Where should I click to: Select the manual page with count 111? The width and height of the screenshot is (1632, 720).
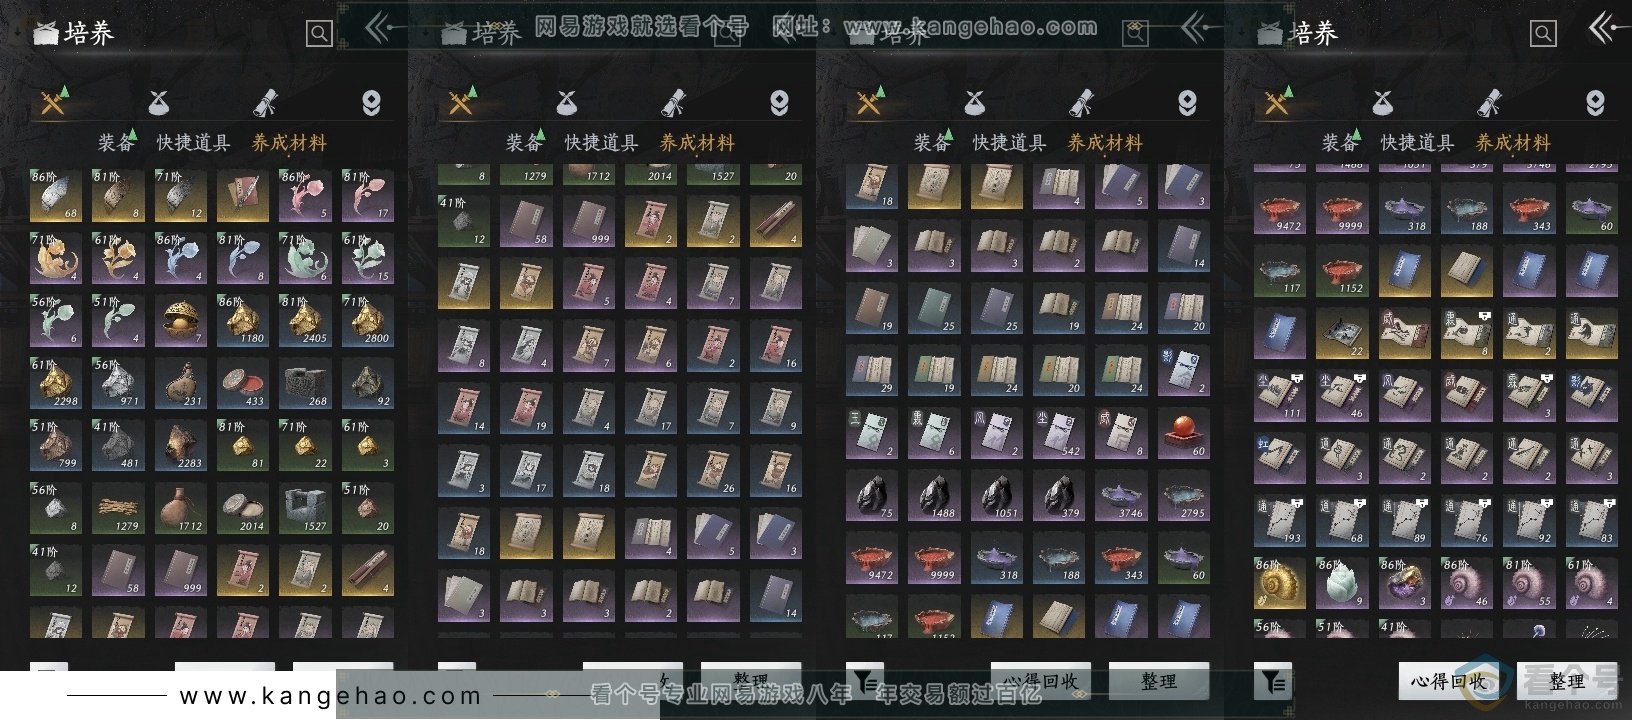click(1280, 395)
